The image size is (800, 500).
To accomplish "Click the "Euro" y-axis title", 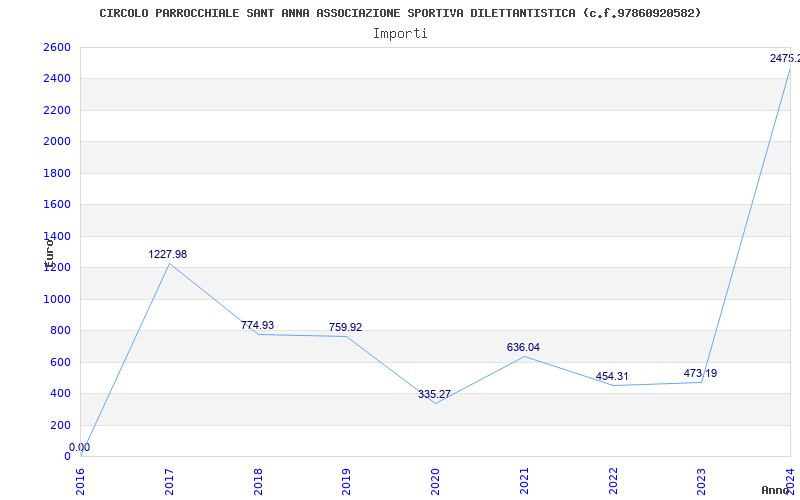I will point(48,250).
